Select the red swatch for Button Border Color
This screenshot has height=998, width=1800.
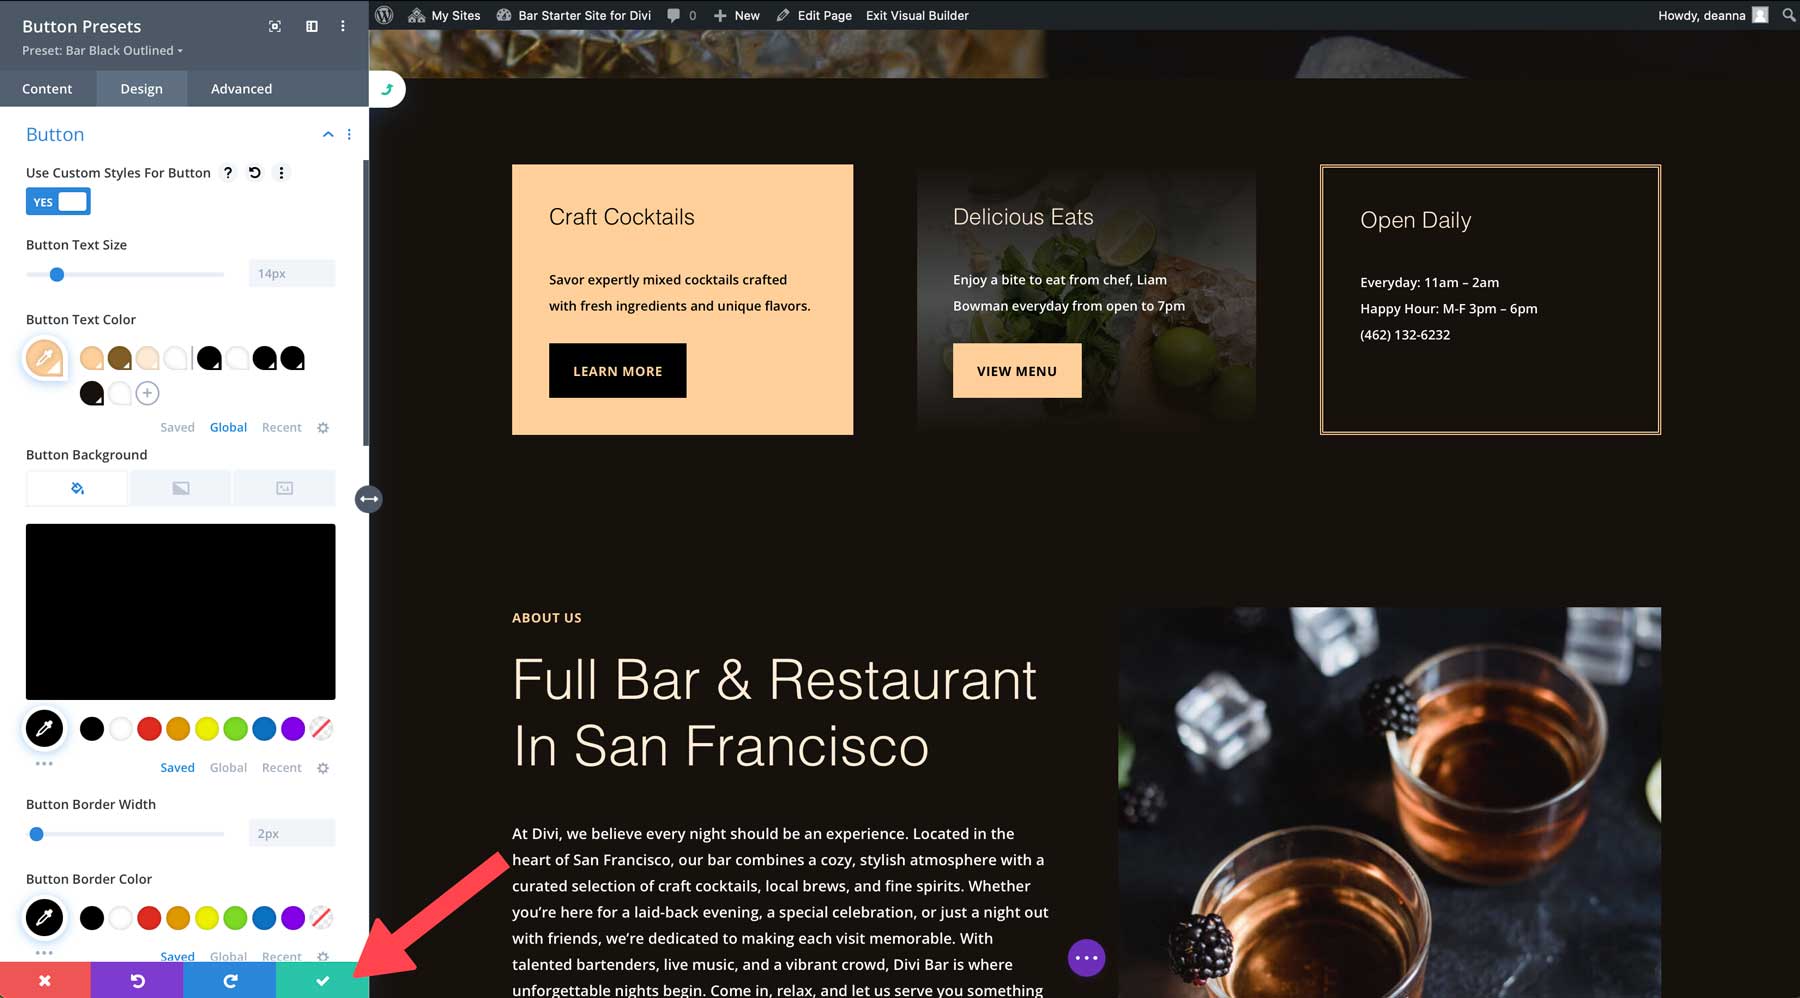[x=148, y=917]
